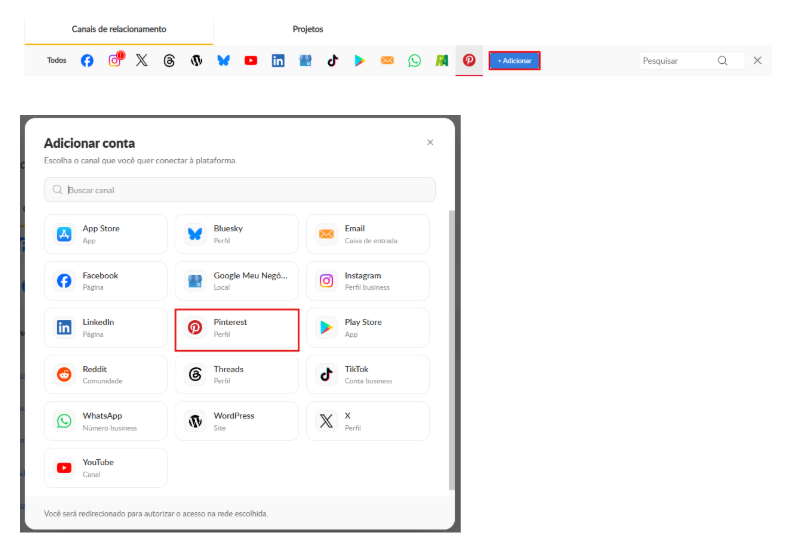Choose the TikTok Conta business card
Image resolution: width=792 pixels, height=542 pixels.
point(368,374)
